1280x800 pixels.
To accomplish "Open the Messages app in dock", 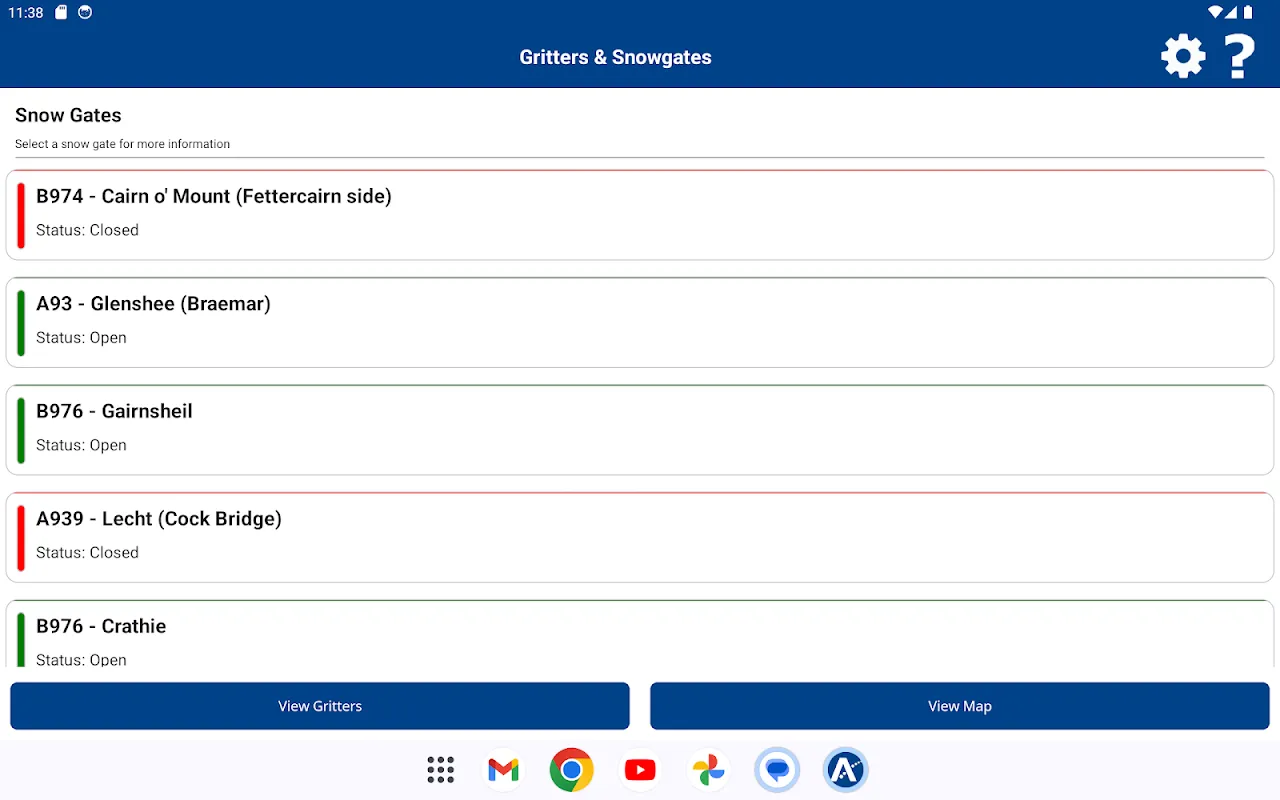I will point(777,770).
